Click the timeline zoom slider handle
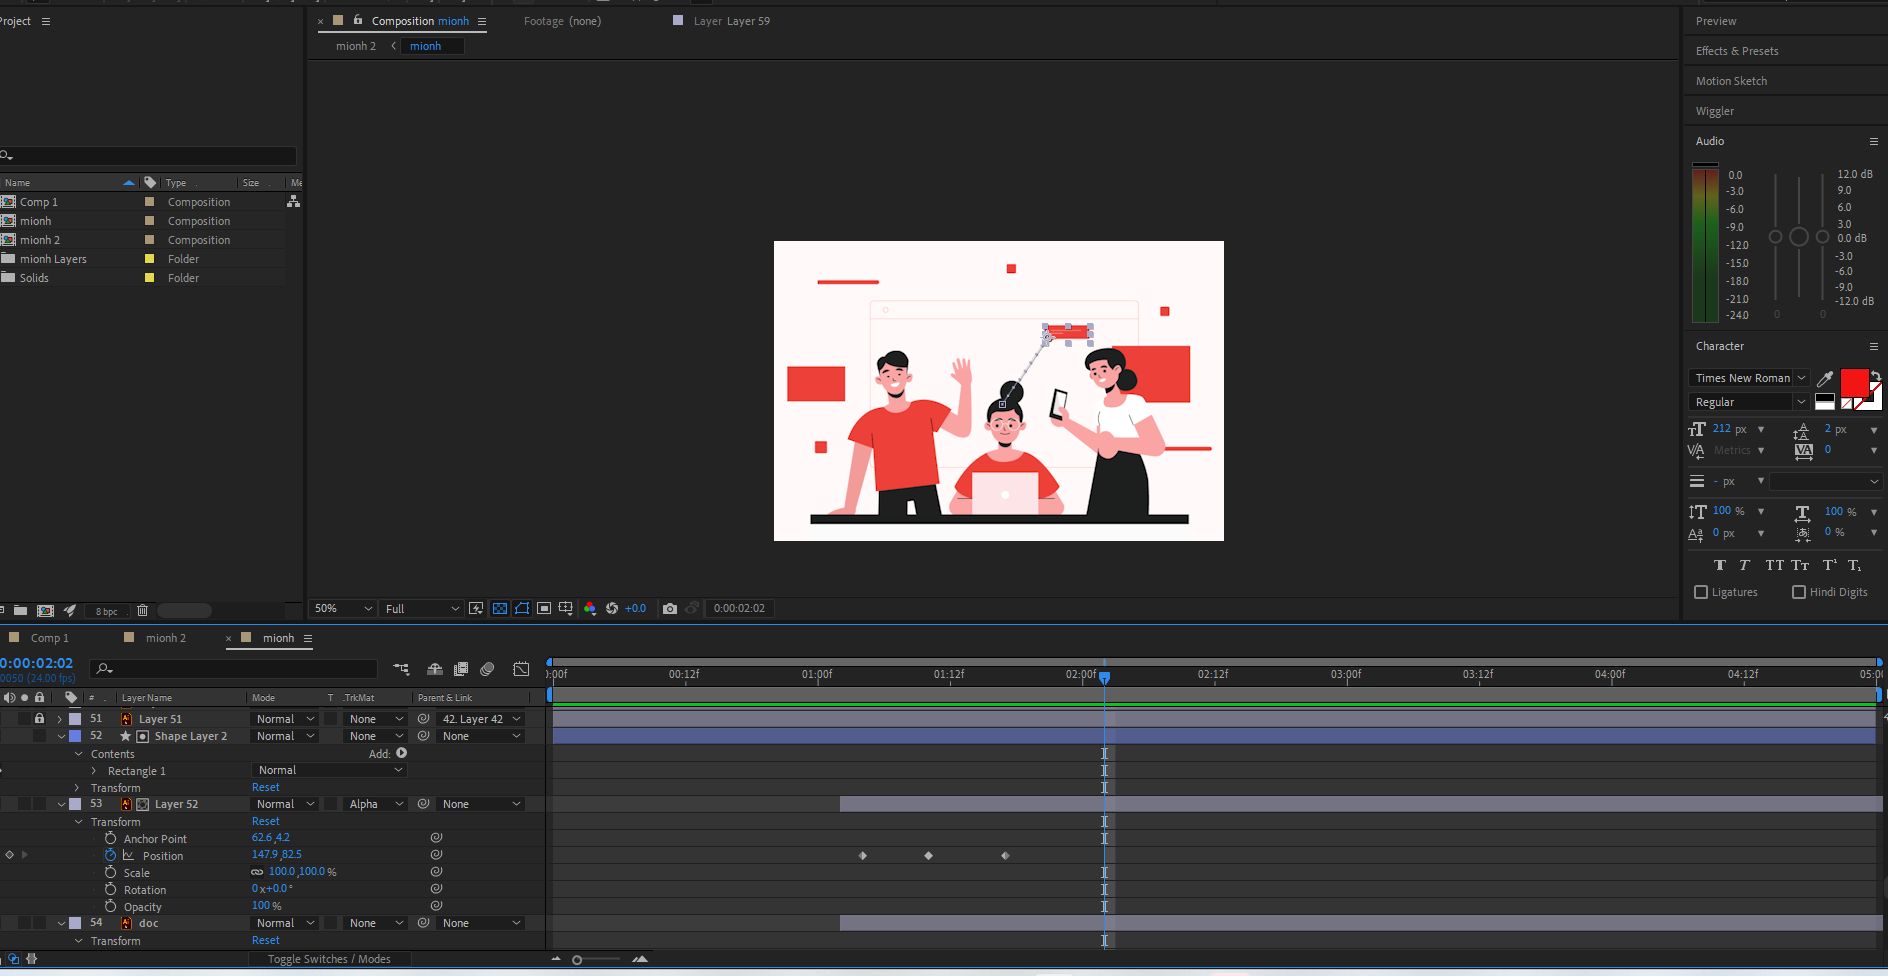The width and height of the screenshot is (1888, 976). click(577, 960)
